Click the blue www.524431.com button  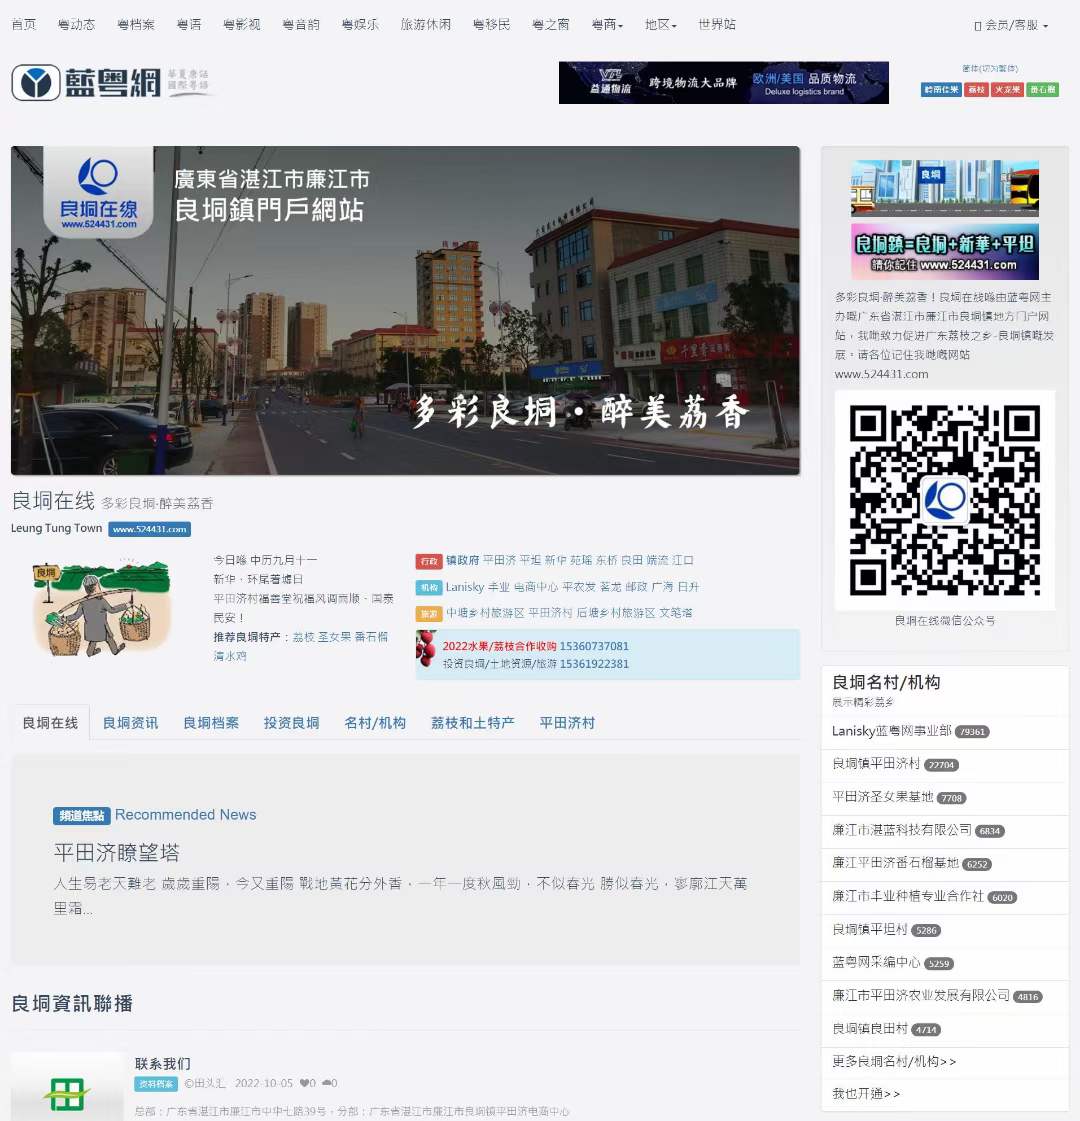click(149, 529)
